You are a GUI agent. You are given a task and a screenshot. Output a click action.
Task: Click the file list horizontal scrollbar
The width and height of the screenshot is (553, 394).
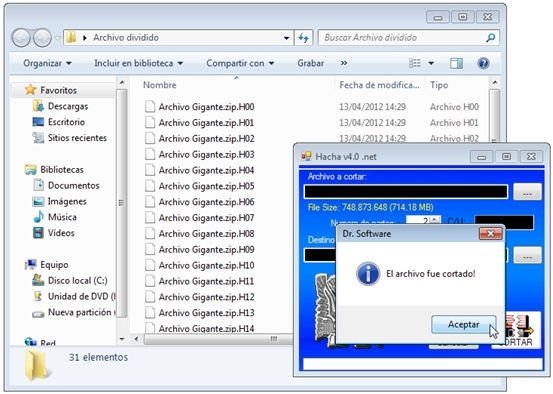click(x=219, y=339)
